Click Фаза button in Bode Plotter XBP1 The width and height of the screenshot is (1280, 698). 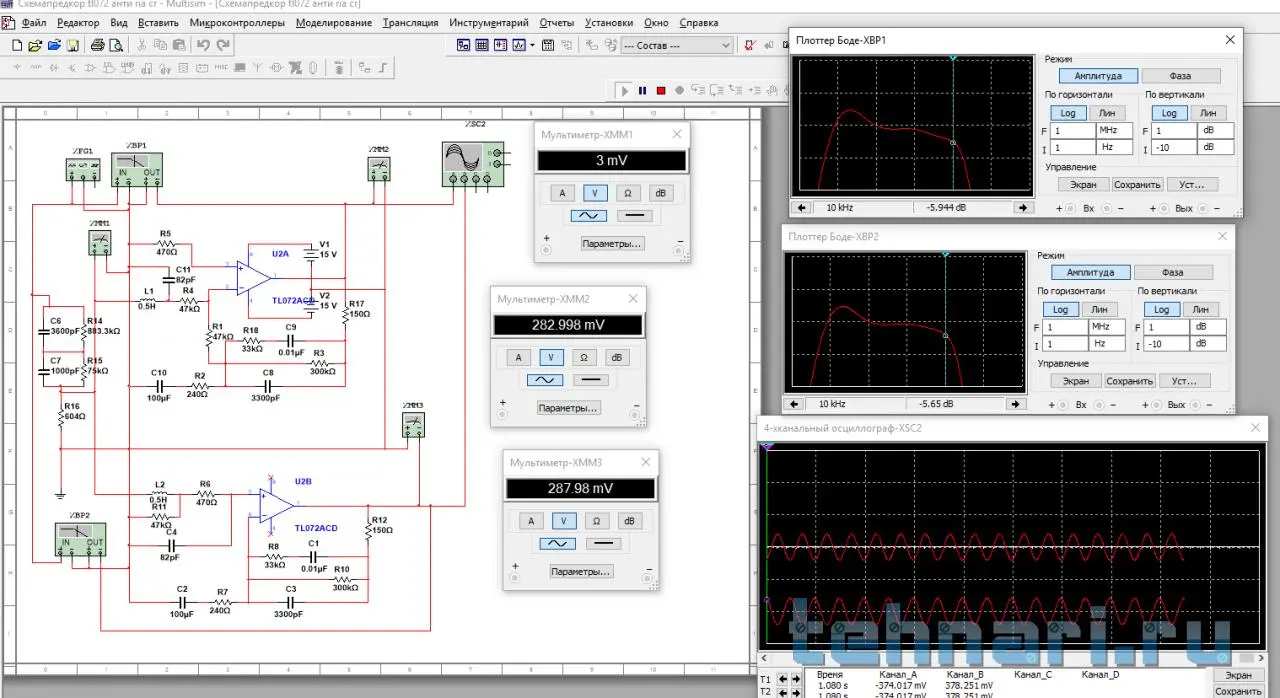[x=1180, y=76]
